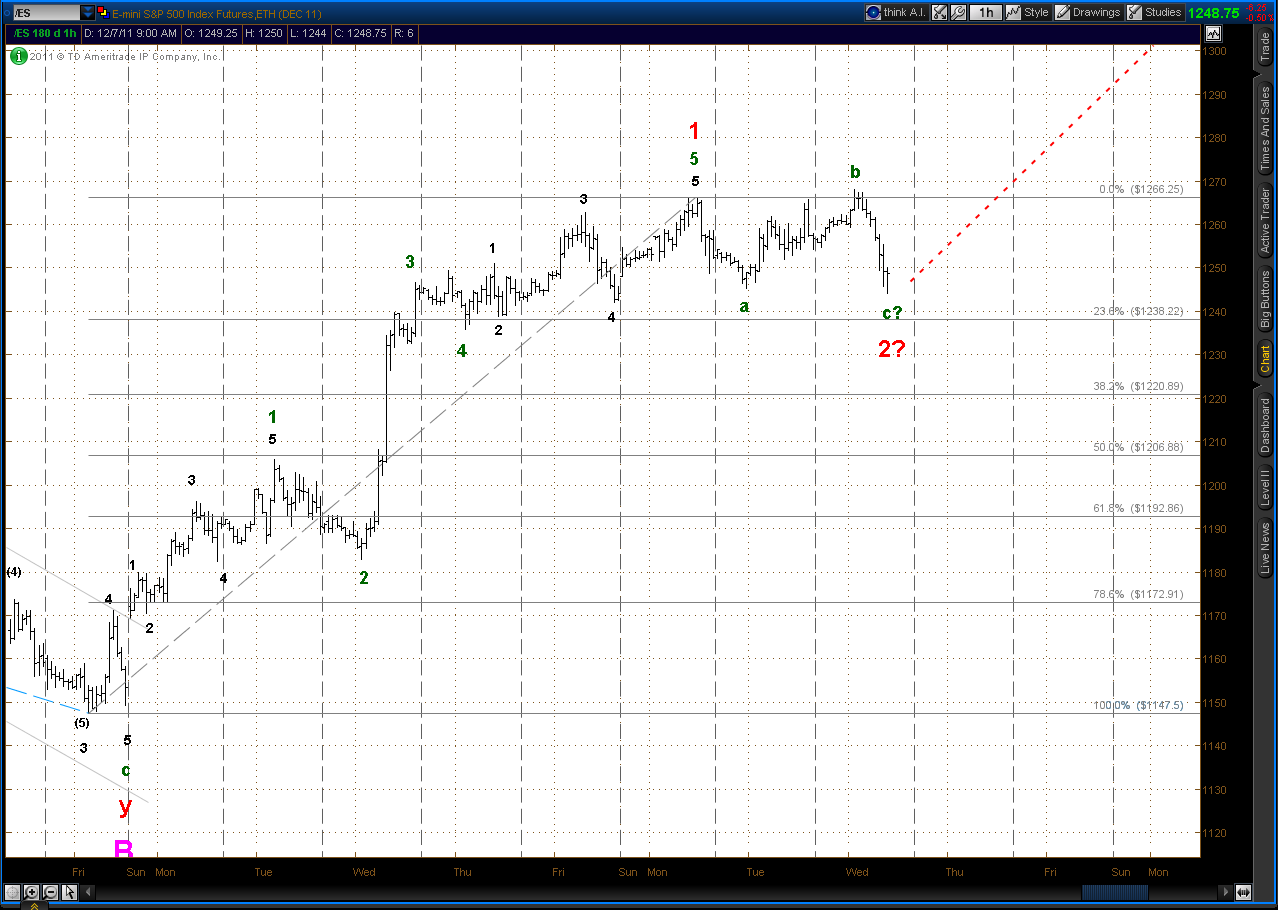
Task: Click the 38.2% ($1220.89) Fibonacci label
Action: [1138, 386]
